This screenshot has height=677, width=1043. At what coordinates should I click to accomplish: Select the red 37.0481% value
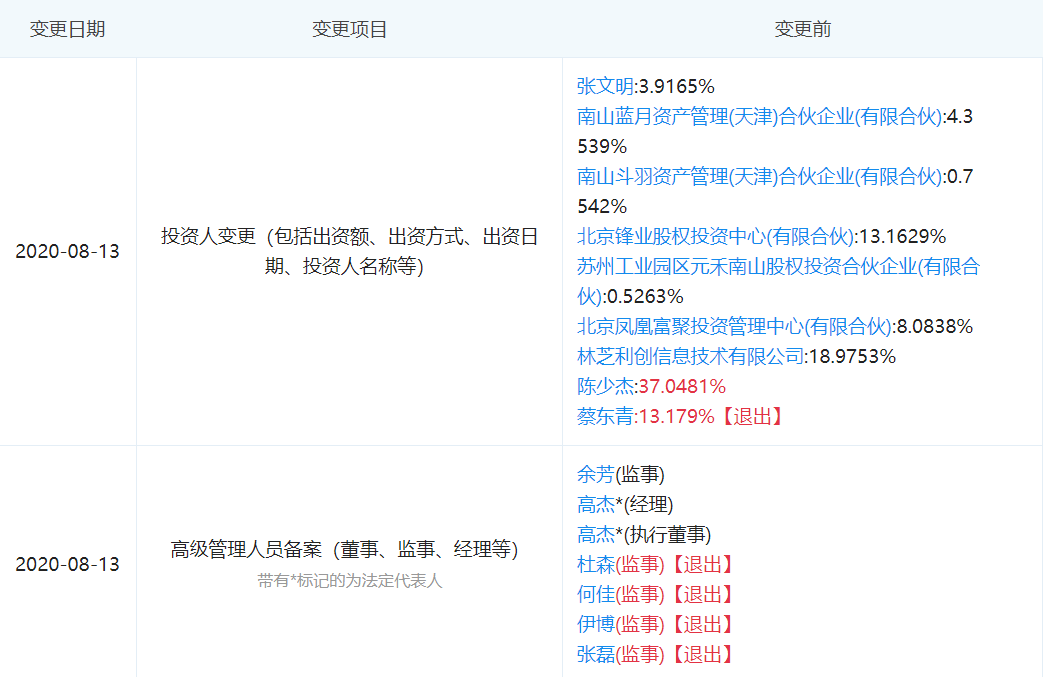682,386
